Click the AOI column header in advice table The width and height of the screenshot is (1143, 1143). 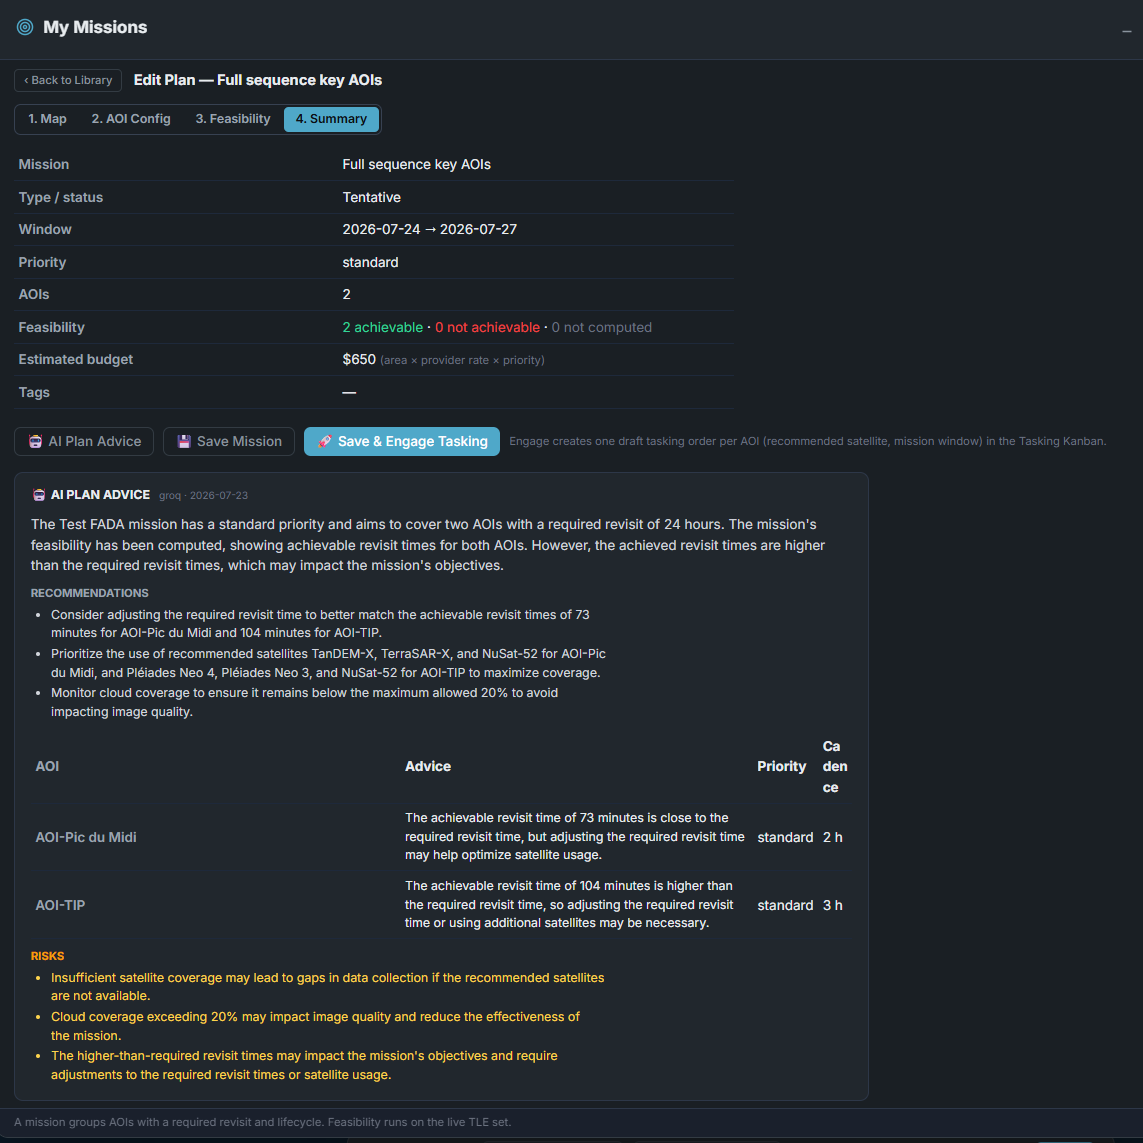(x=47, y=767)
